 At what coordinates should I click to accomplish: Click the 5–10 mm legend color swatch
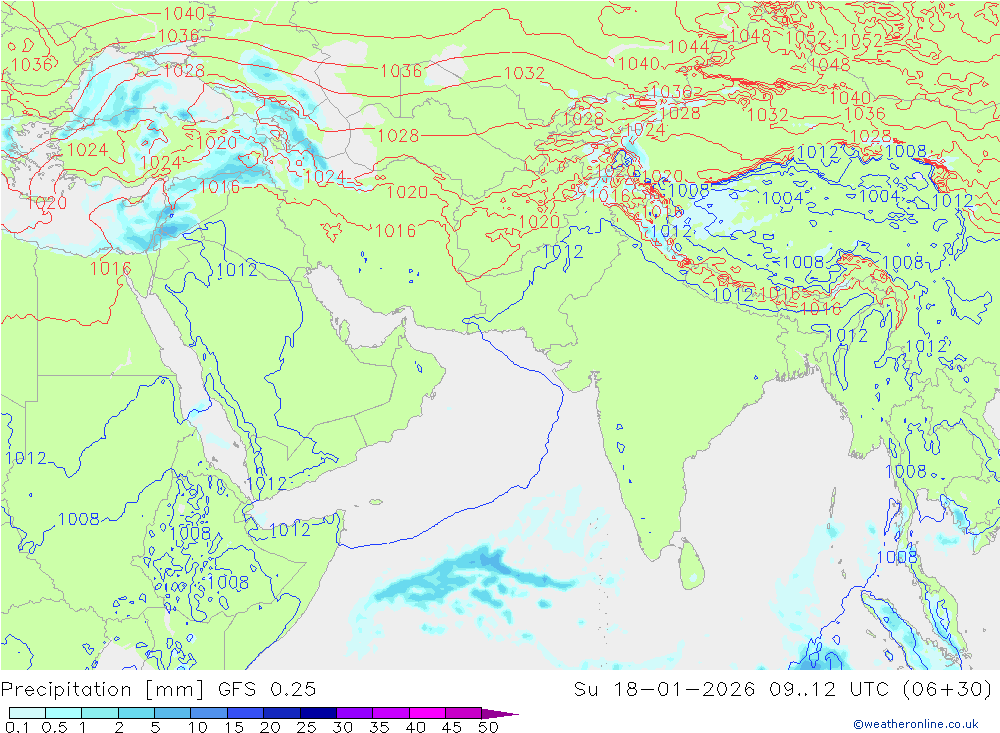click(172, 713)
